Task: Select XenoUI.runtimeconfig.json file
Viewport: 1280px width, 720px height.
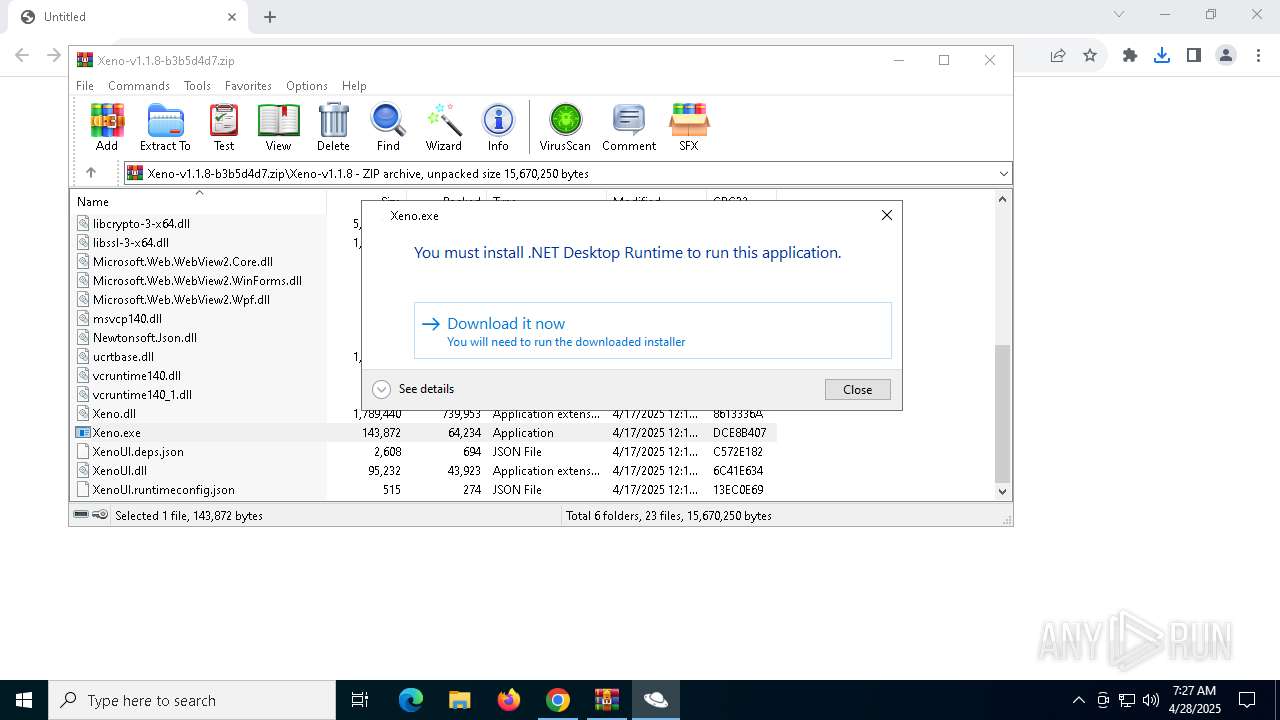Action: point(163,490)
